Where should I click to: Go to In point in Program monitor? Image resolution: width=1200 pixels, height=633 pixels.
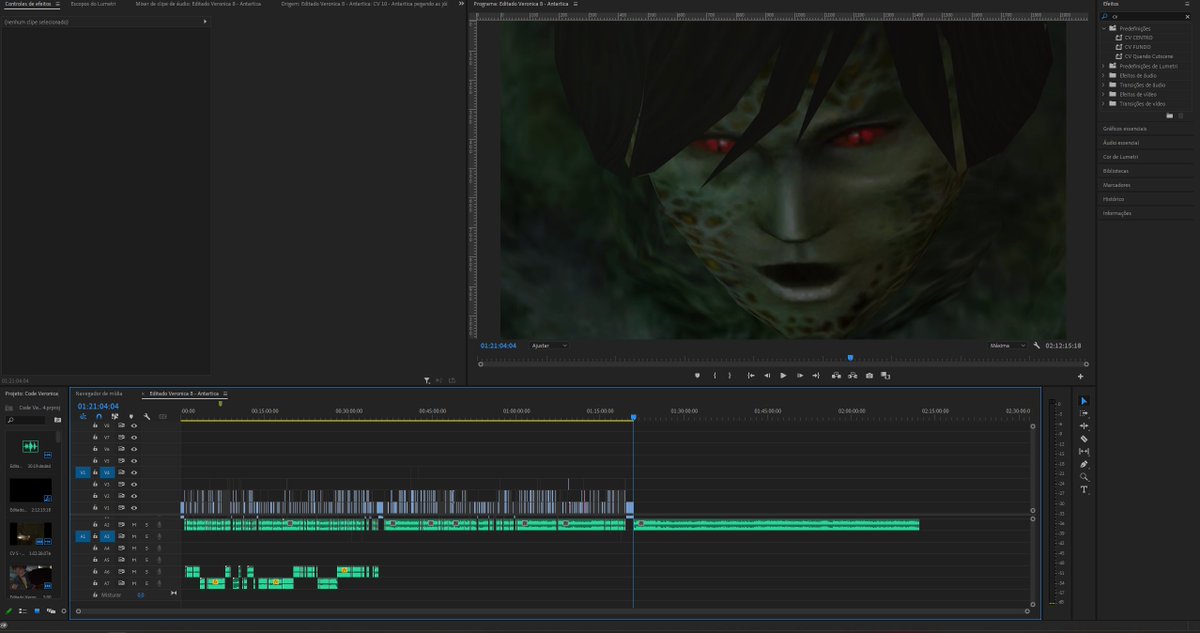pyautogui.click(x=751, y=376)
